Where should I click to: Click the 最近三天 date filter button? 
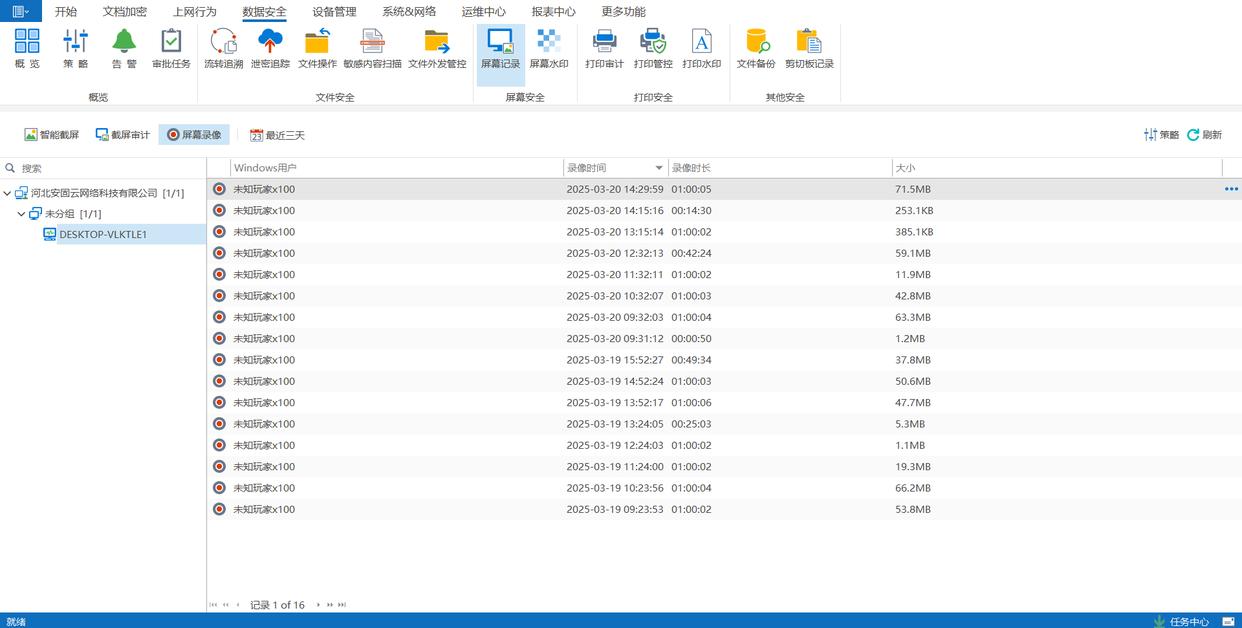point(277,135)
